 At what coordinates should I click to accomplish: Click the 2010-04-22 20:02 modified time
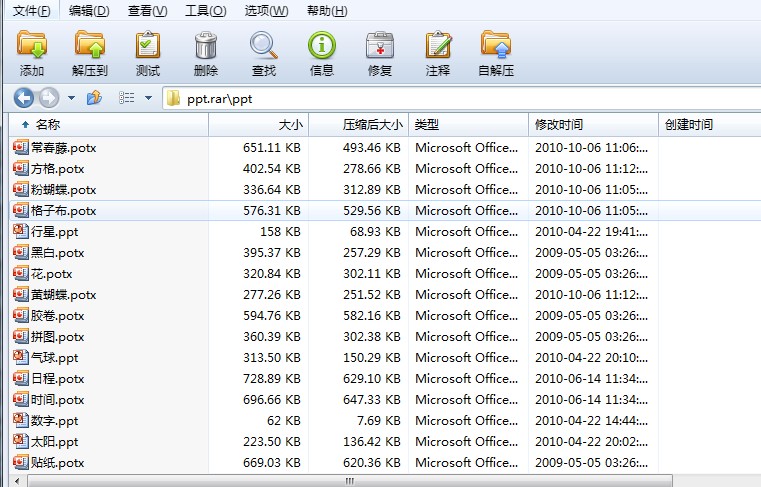coord(591,441)
